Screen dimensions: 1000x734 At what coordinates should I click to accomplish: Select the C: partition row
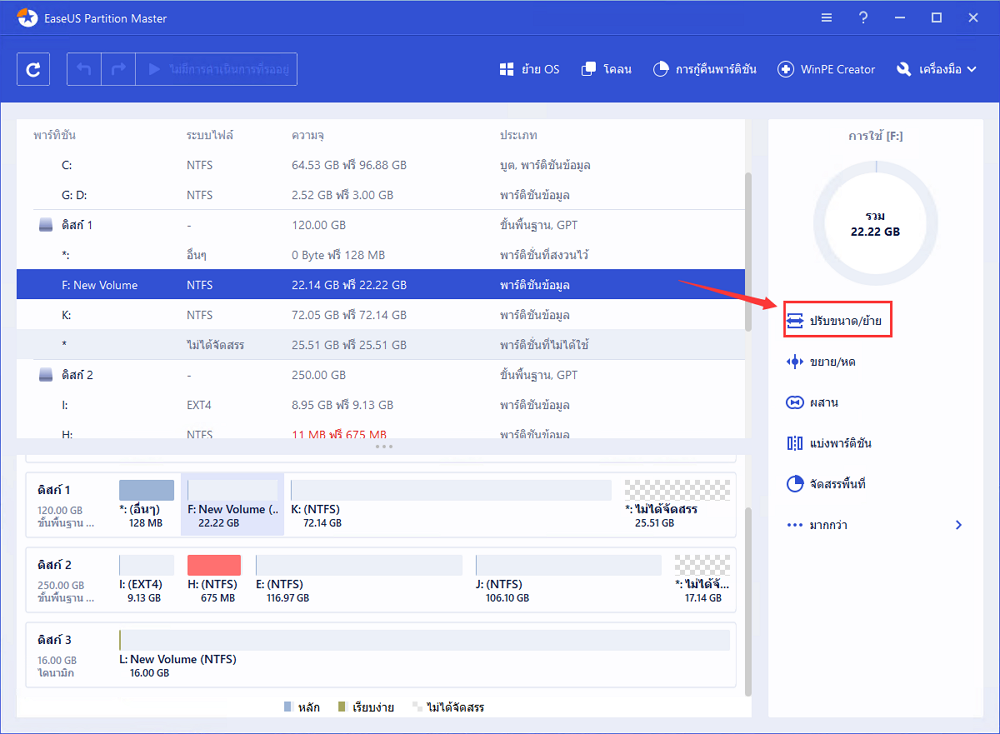coord(381,165)
